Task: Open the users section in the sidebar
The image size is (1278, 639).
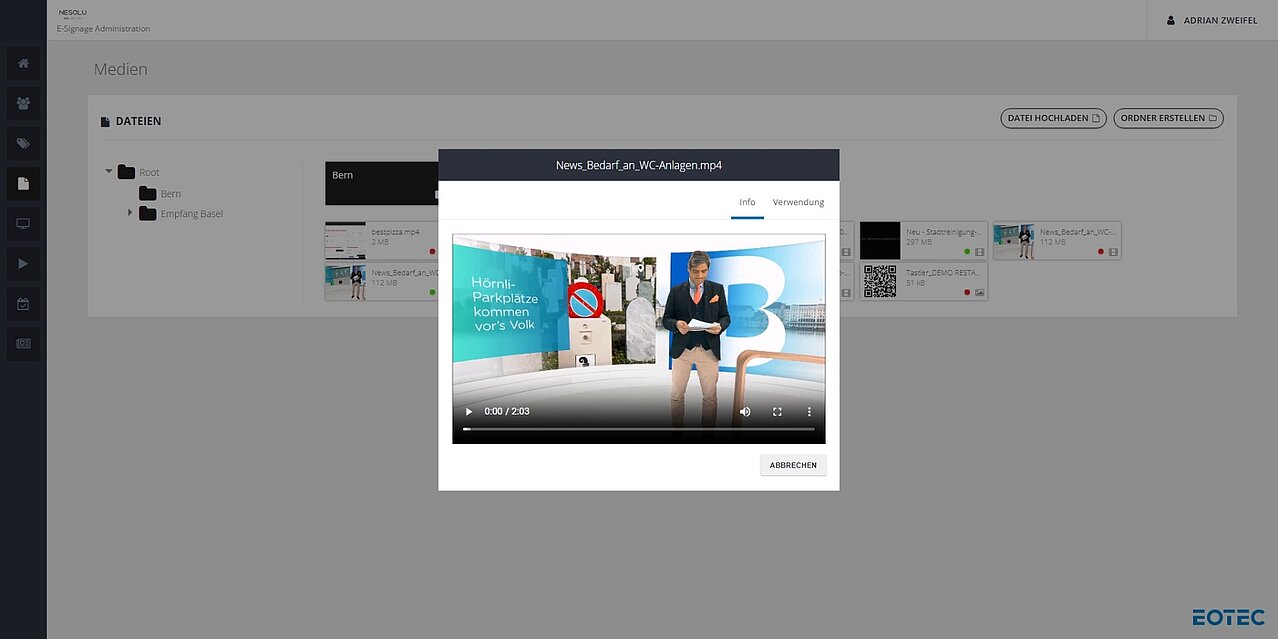Action: pyautogui.click(x=23, y=103)
